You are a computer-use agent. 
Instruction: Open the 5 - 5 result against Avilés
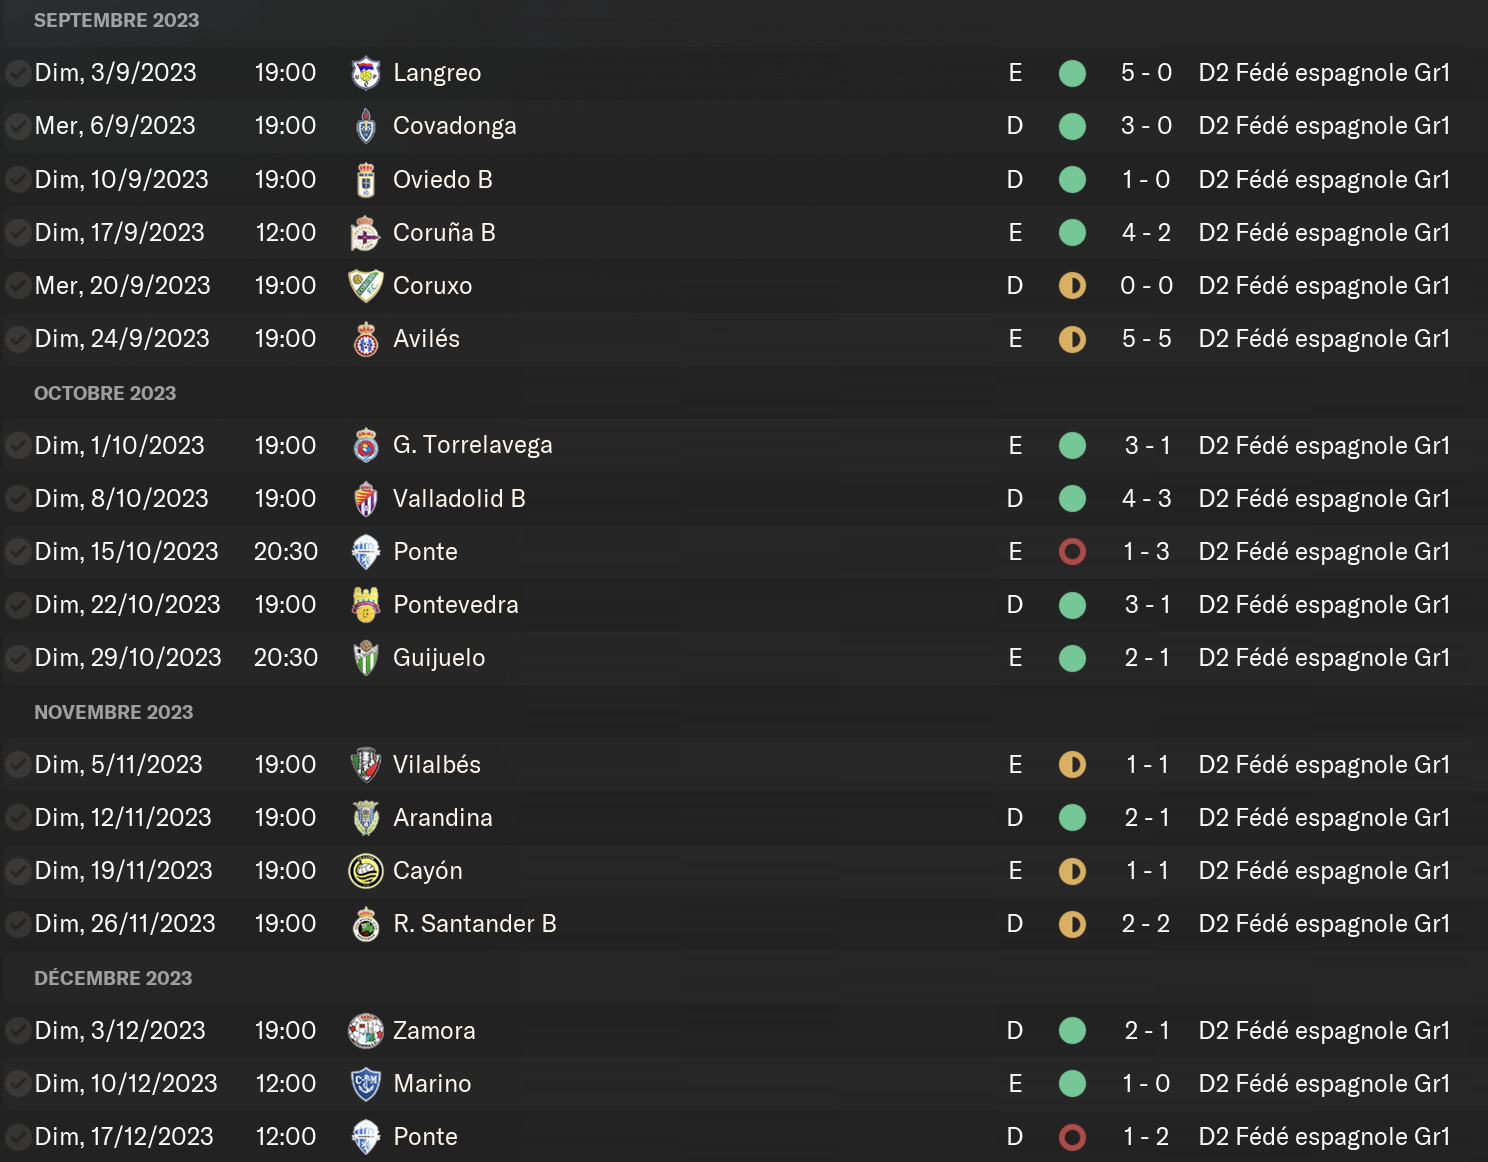coord(1146,339)
